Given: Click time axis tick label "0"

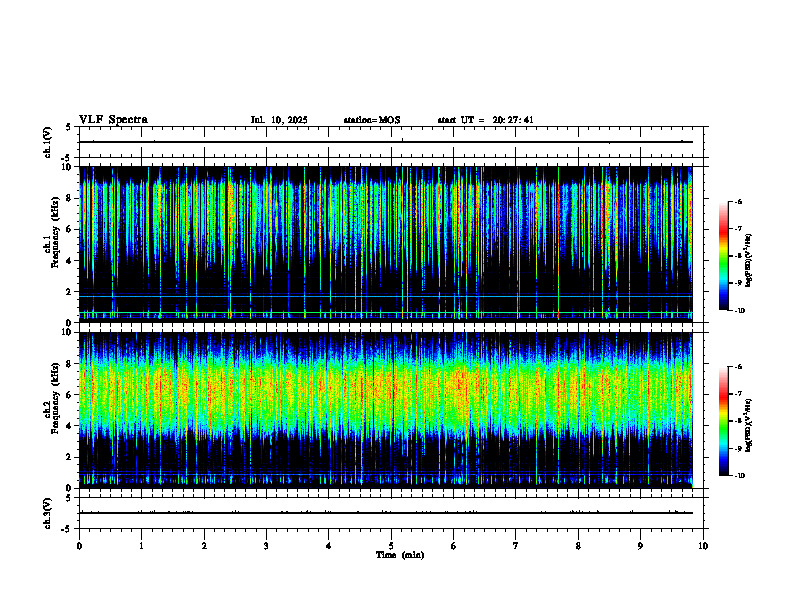Looking at the screenshot, I should click(79, 546).
